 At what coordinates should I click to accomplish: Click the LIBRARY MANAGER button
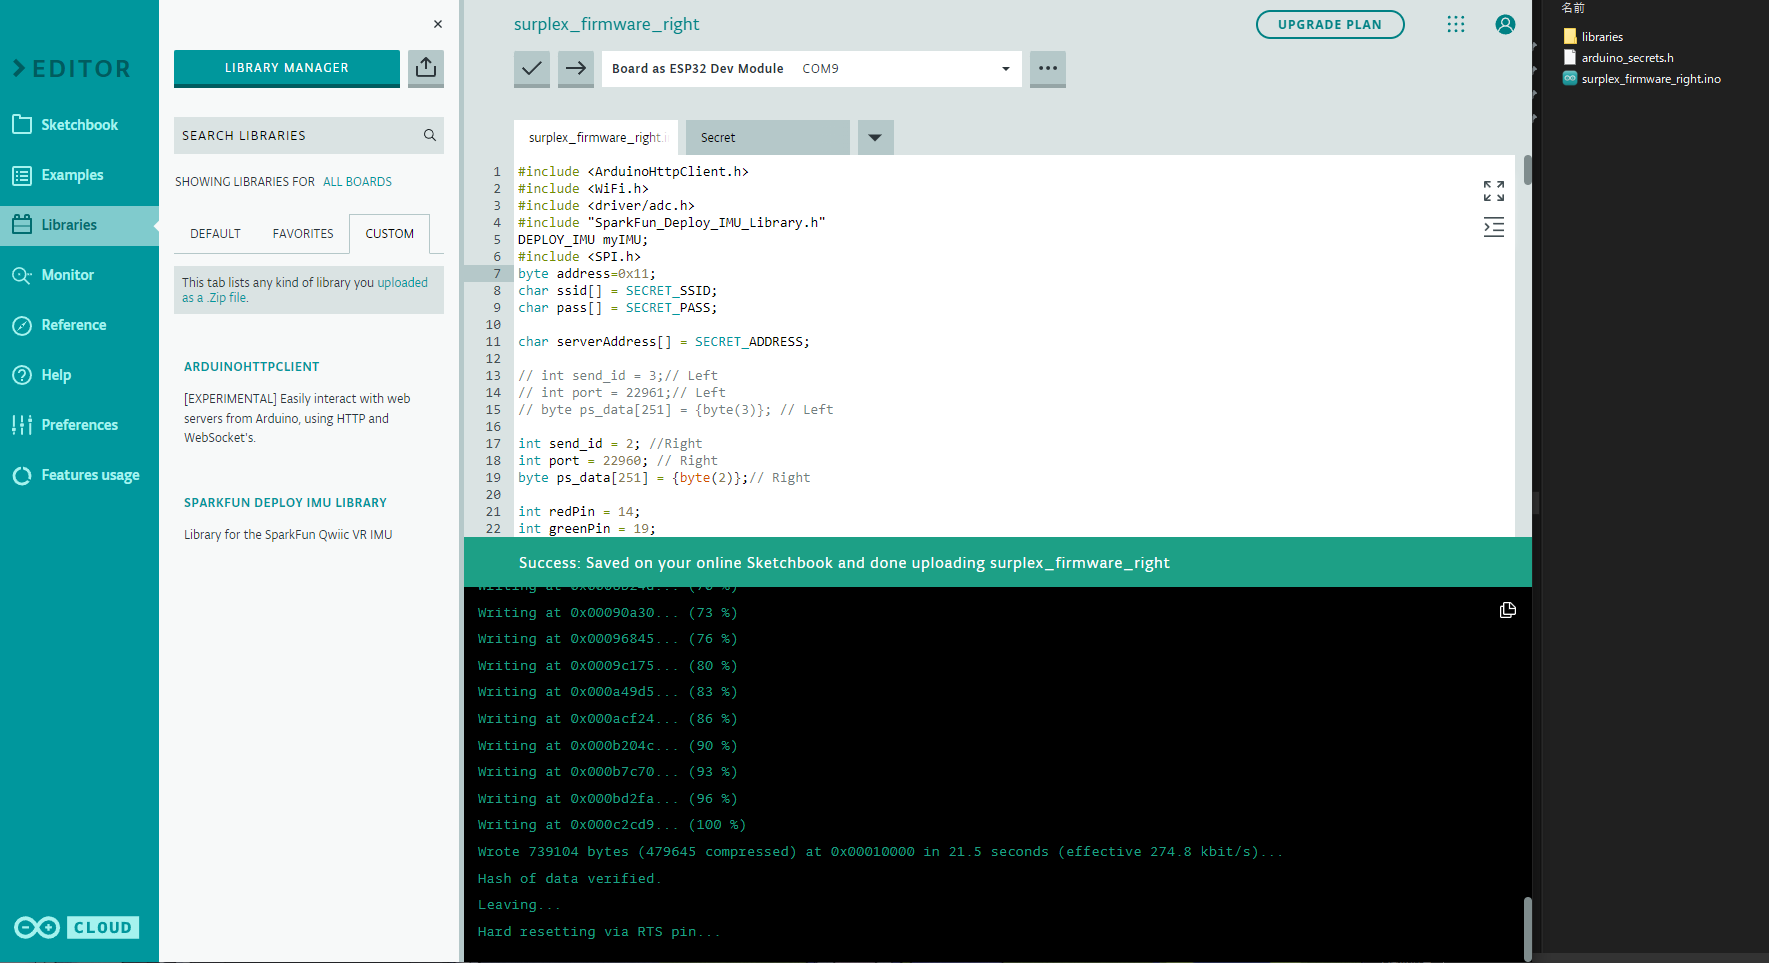pos(286,68)
